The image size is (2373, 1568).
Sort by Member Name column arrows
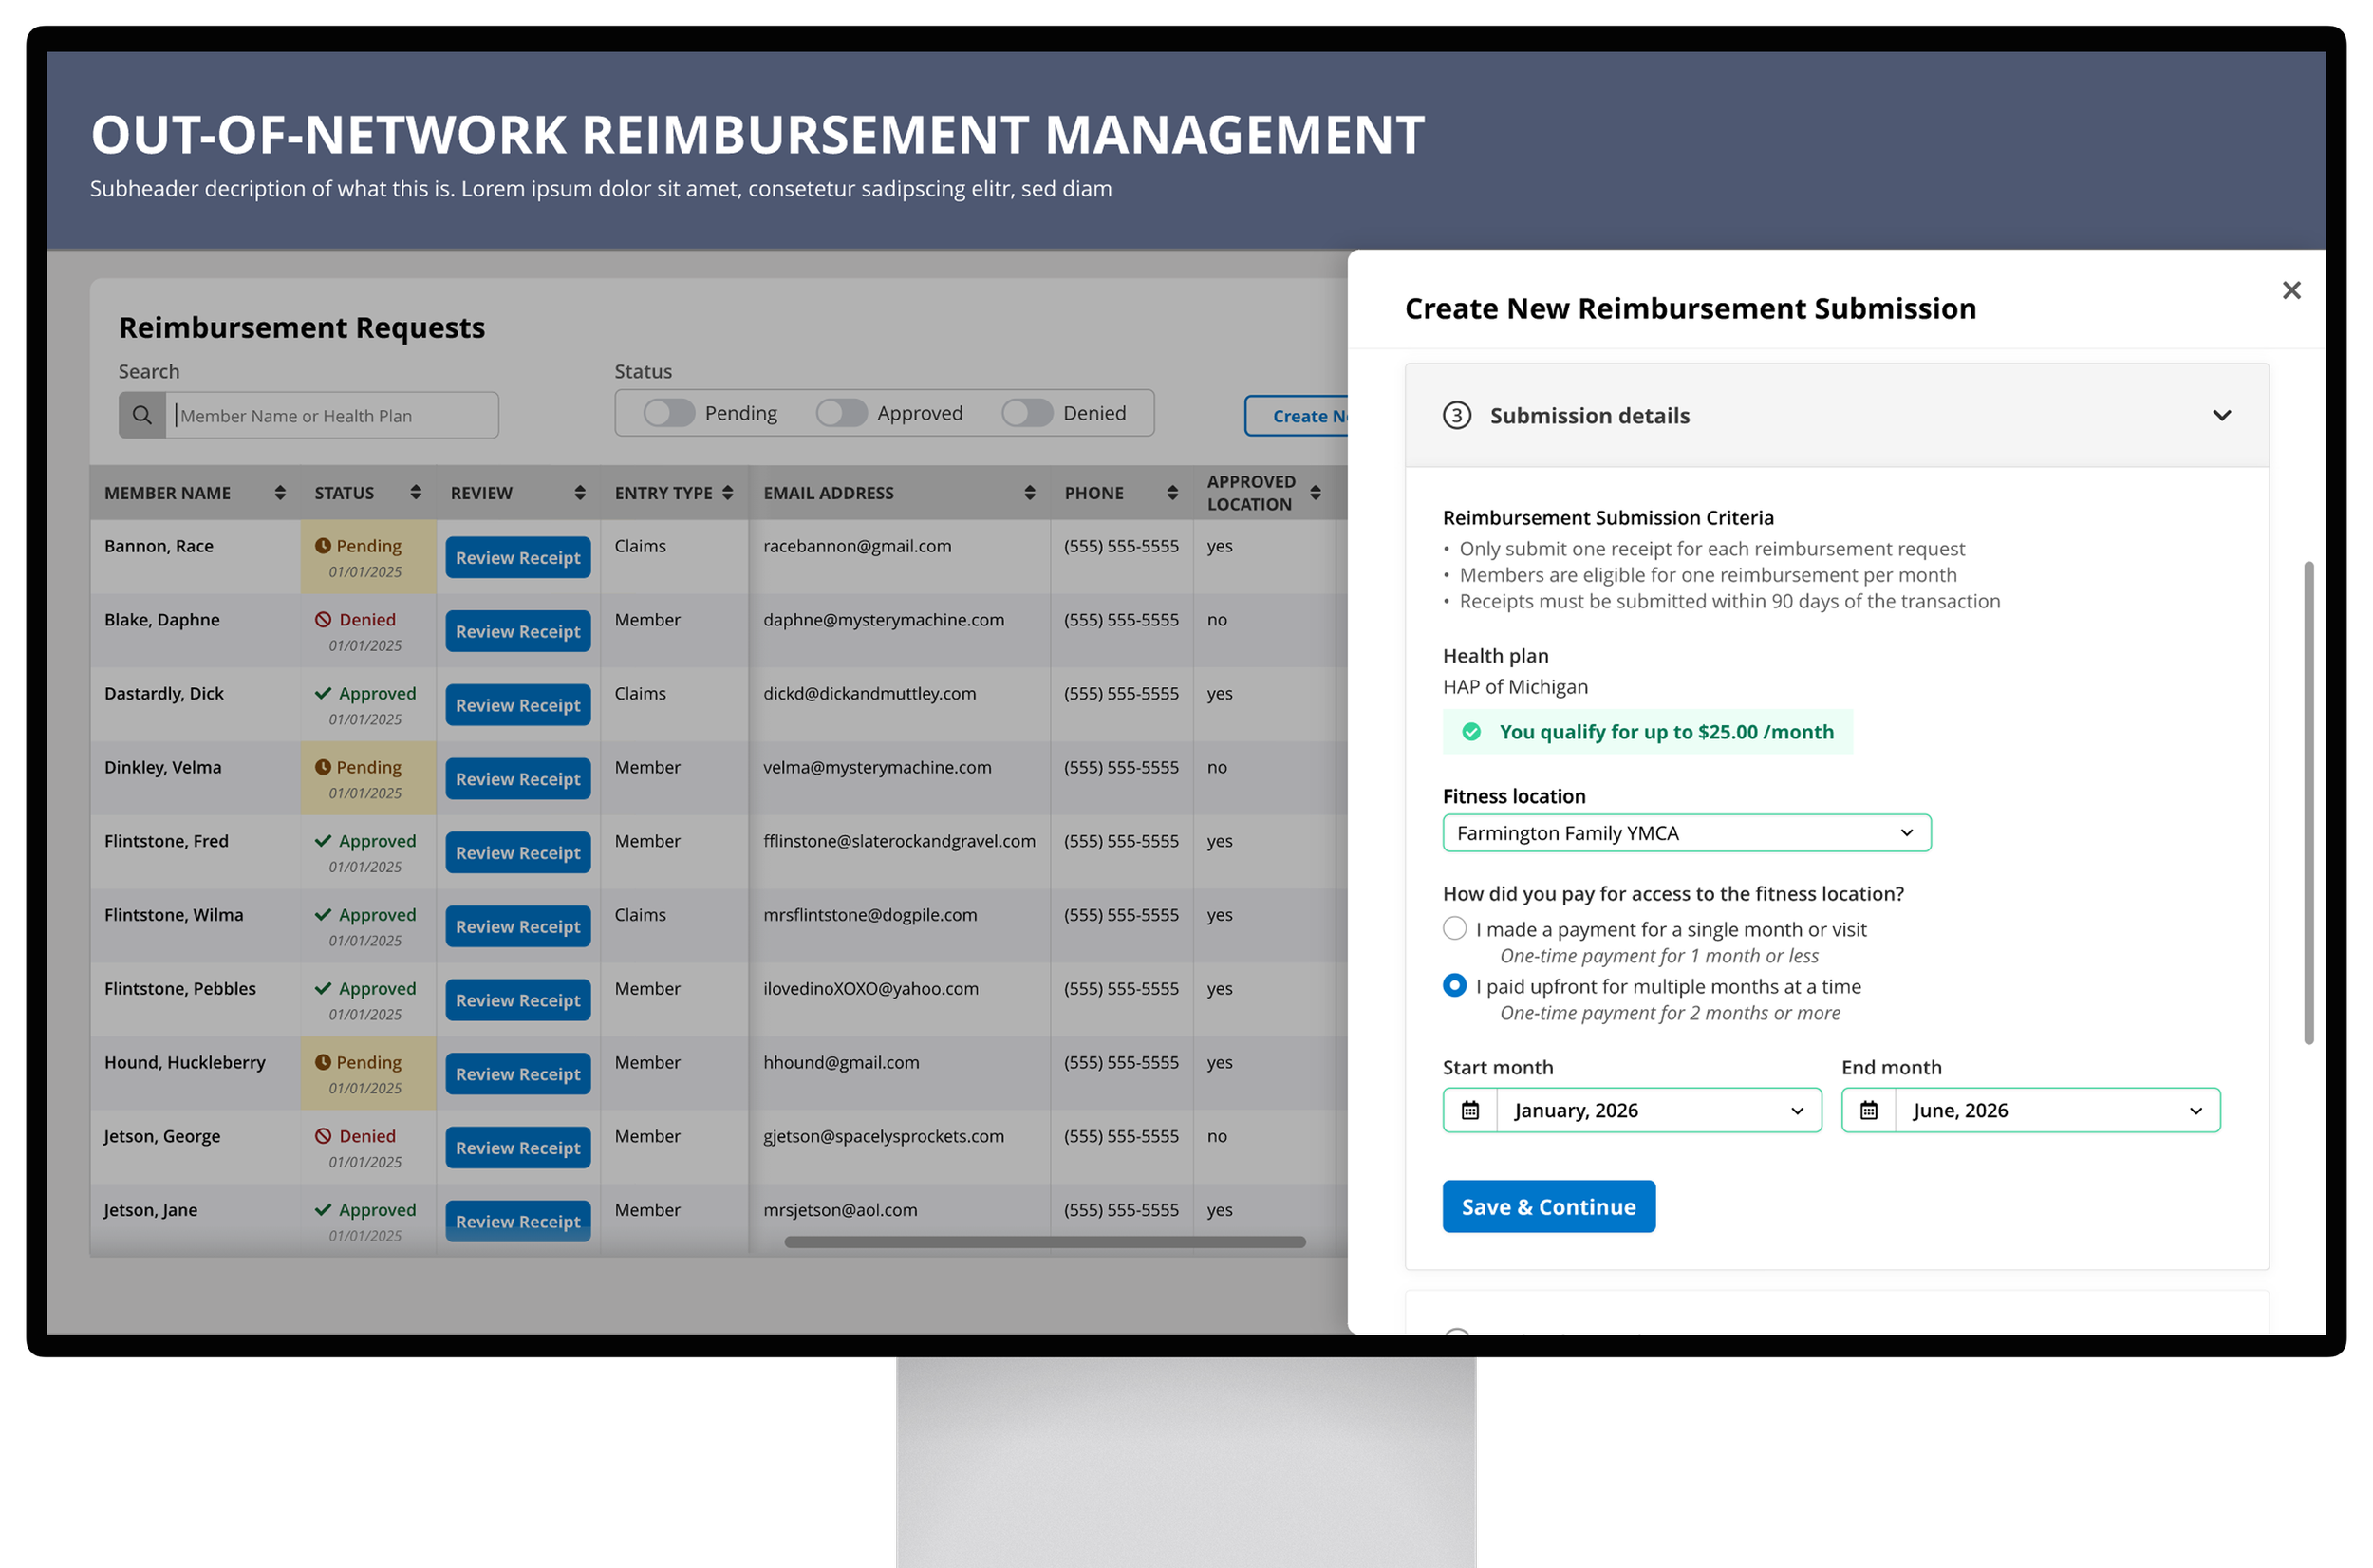tap(280, 492)
